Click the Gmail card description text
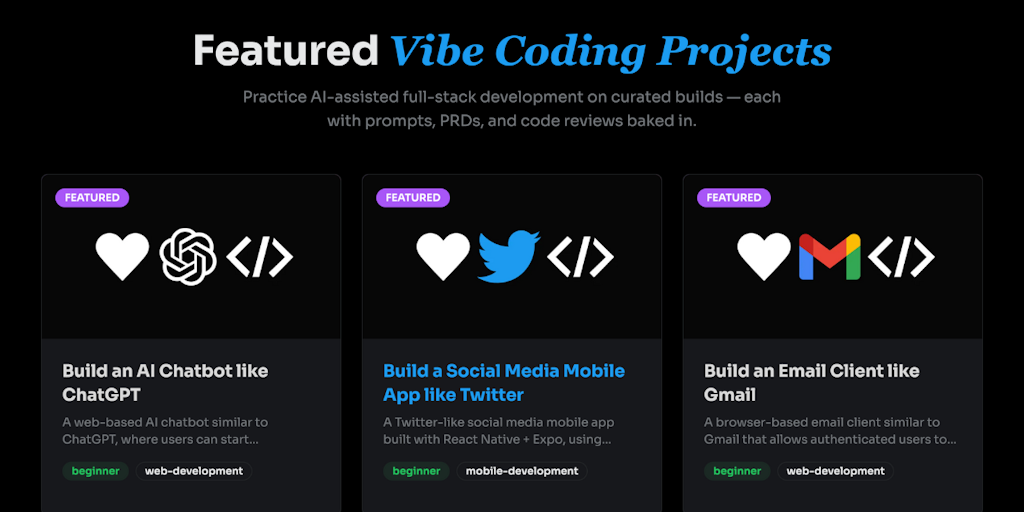 tap(830, 430)
